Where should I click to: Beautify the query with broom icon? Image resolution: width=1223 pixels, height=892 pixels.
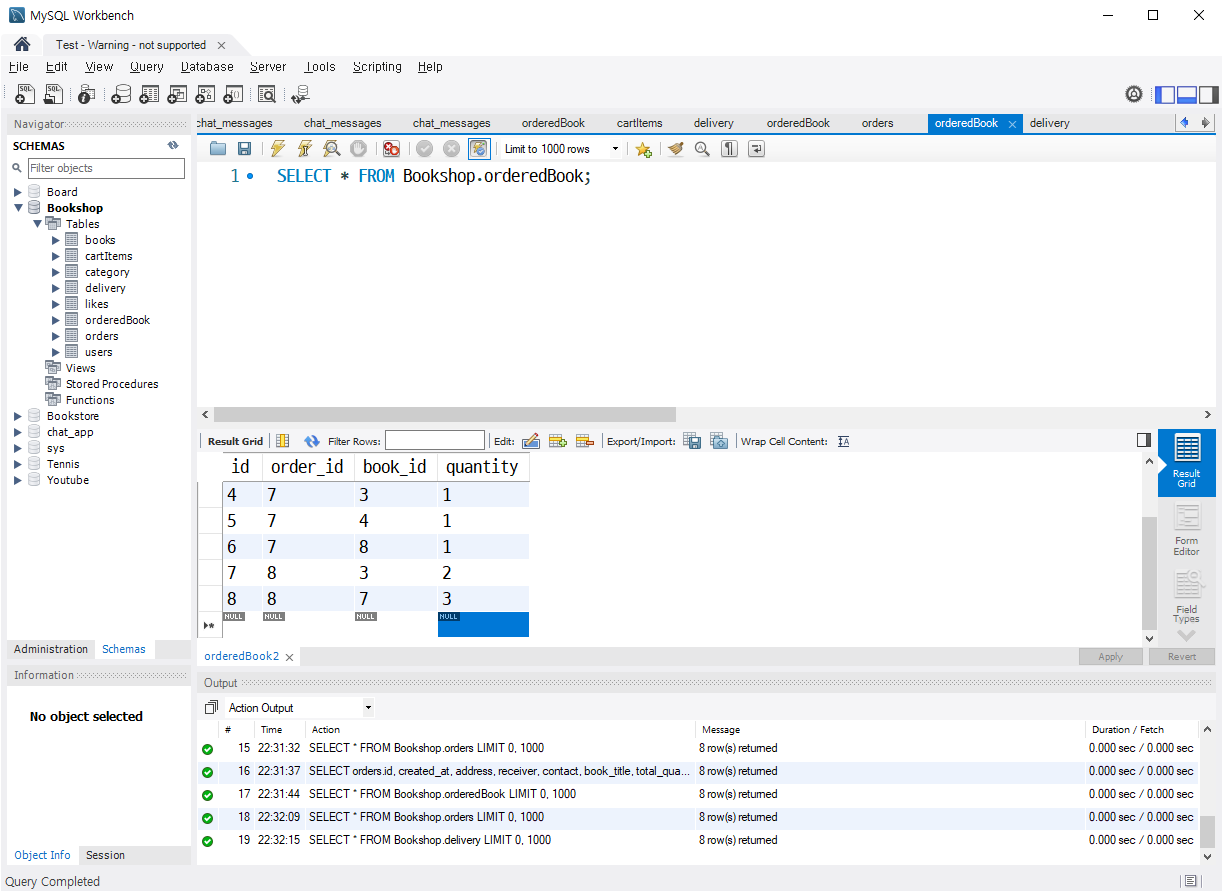[x=676, y=149]
